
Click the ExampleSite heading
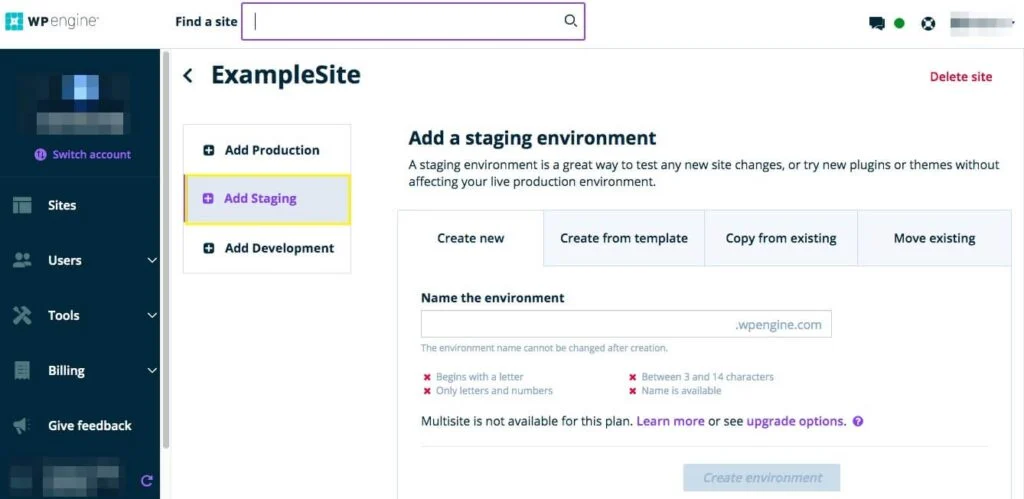pos(285,75)
